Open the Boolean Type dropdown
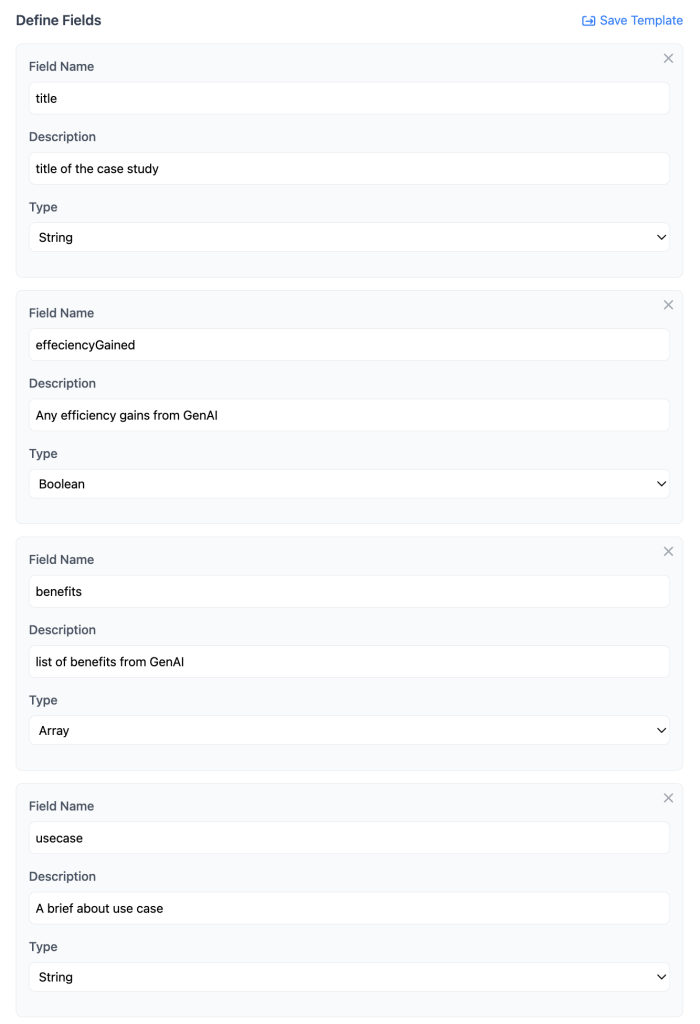This screenshot has width=700, height=1024. tap(349, 484)
